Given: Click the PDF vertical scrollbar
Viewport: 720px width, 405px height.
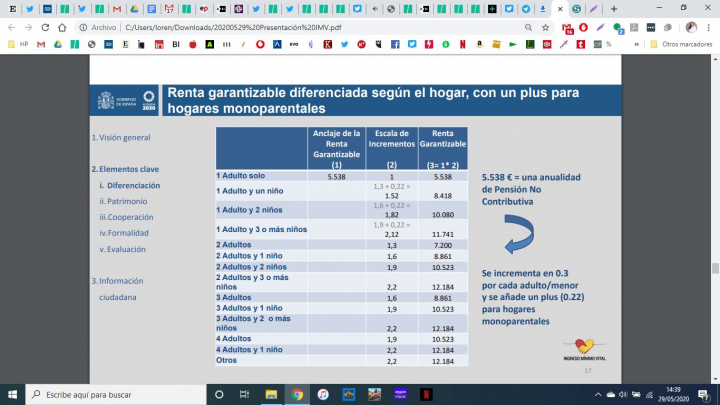Looking at the screenshot, I should (x=714, y=268).
